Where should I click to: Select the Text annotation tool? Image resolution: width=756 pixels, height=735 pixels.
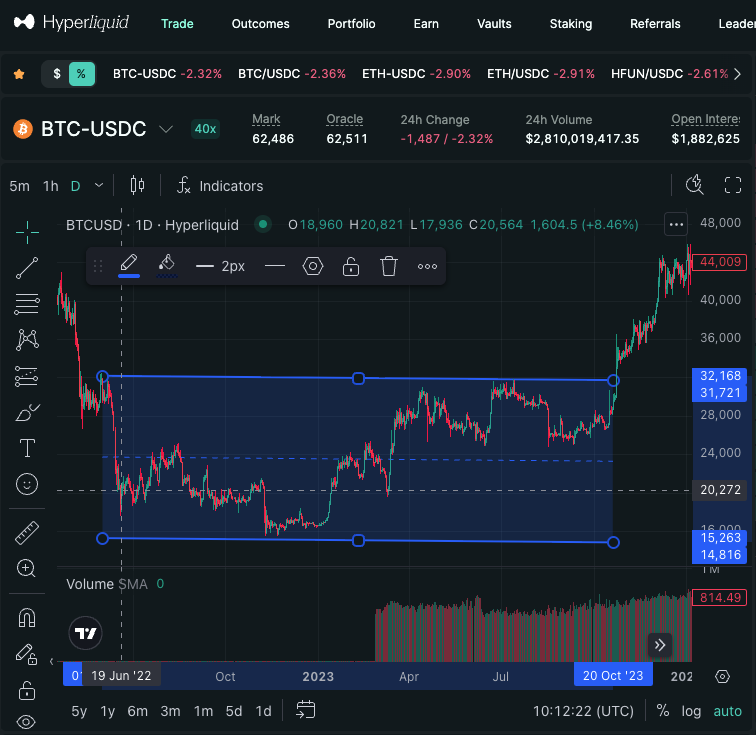coord(27,448)
